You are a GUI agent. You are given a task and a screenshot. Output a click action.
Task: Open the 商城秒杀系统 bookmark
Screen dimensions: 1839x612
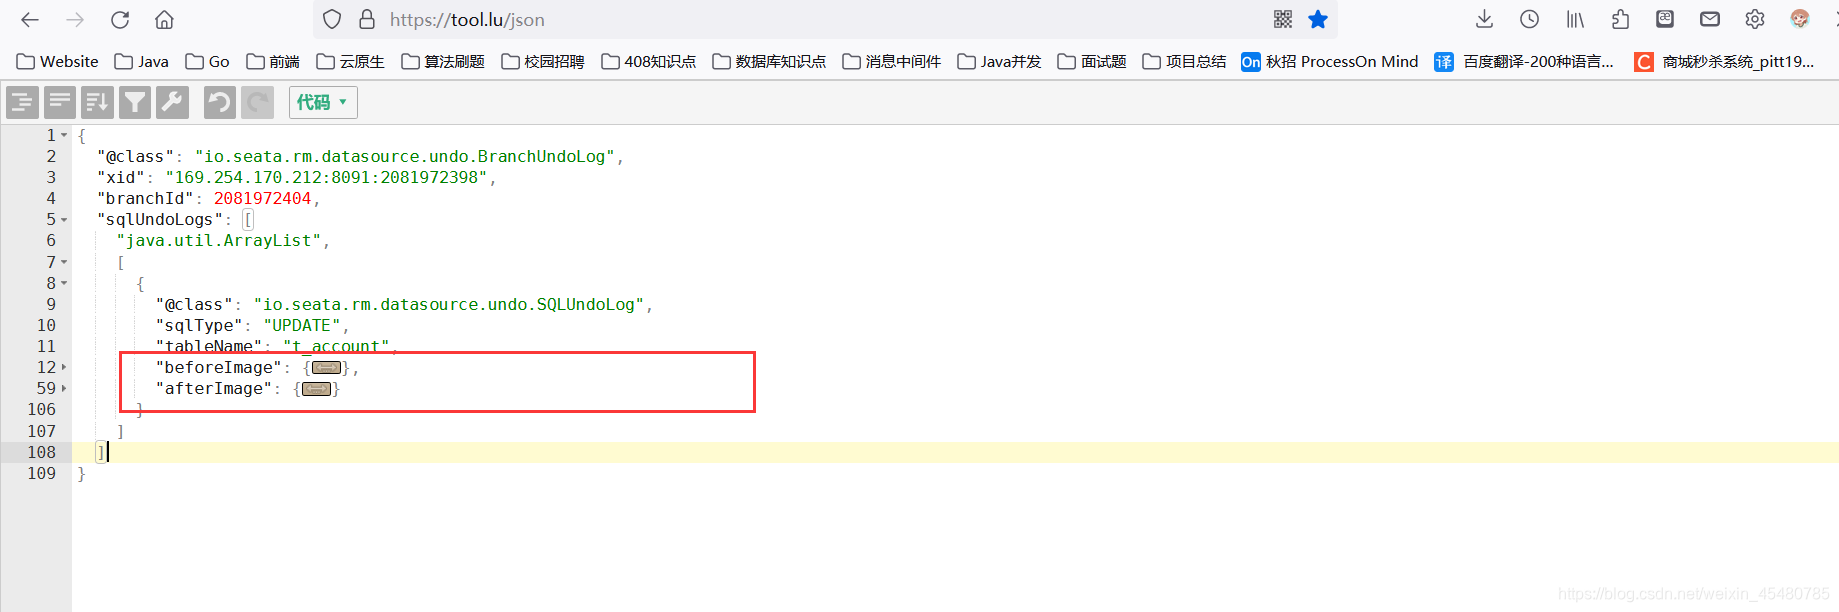coord(1724,61)
